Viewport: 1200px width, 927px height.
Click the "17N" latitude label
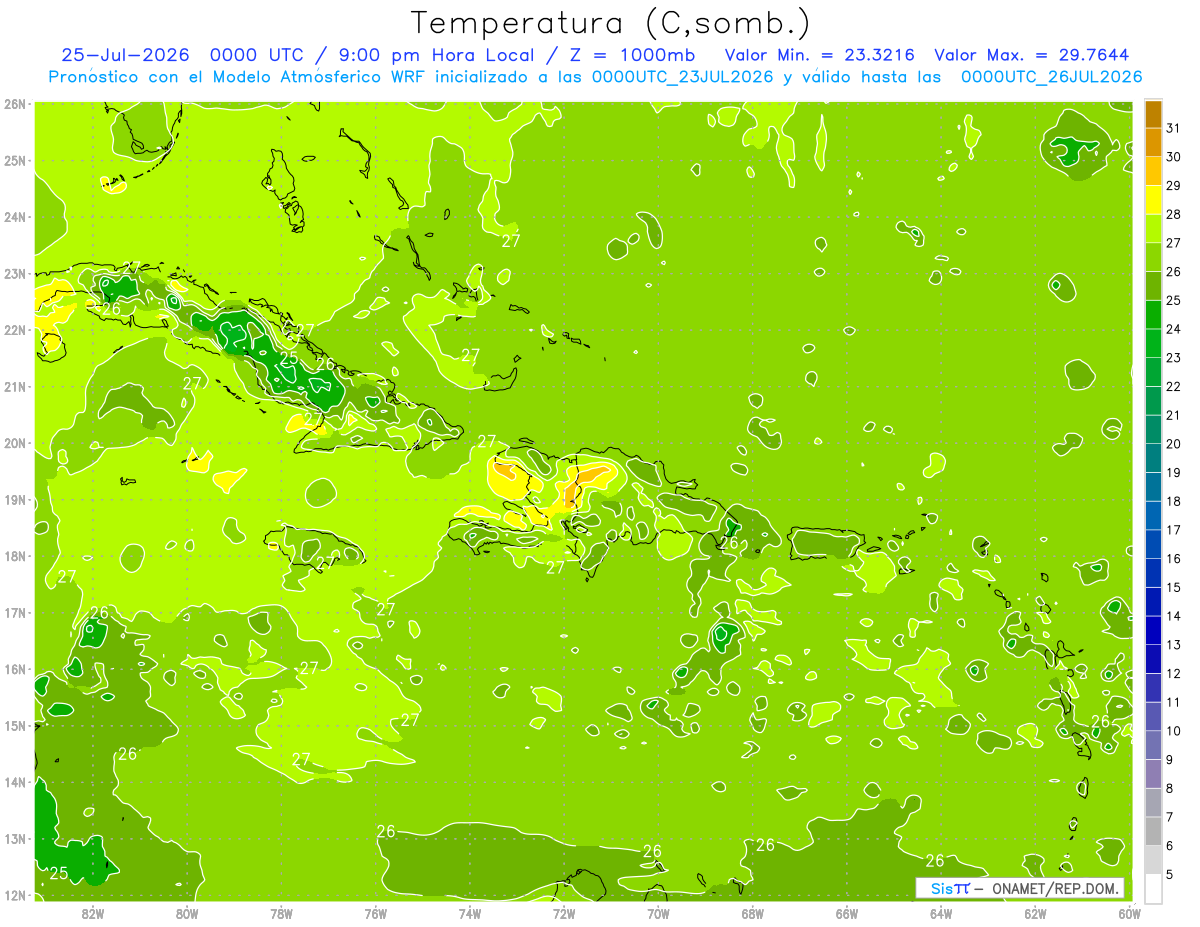14,613
